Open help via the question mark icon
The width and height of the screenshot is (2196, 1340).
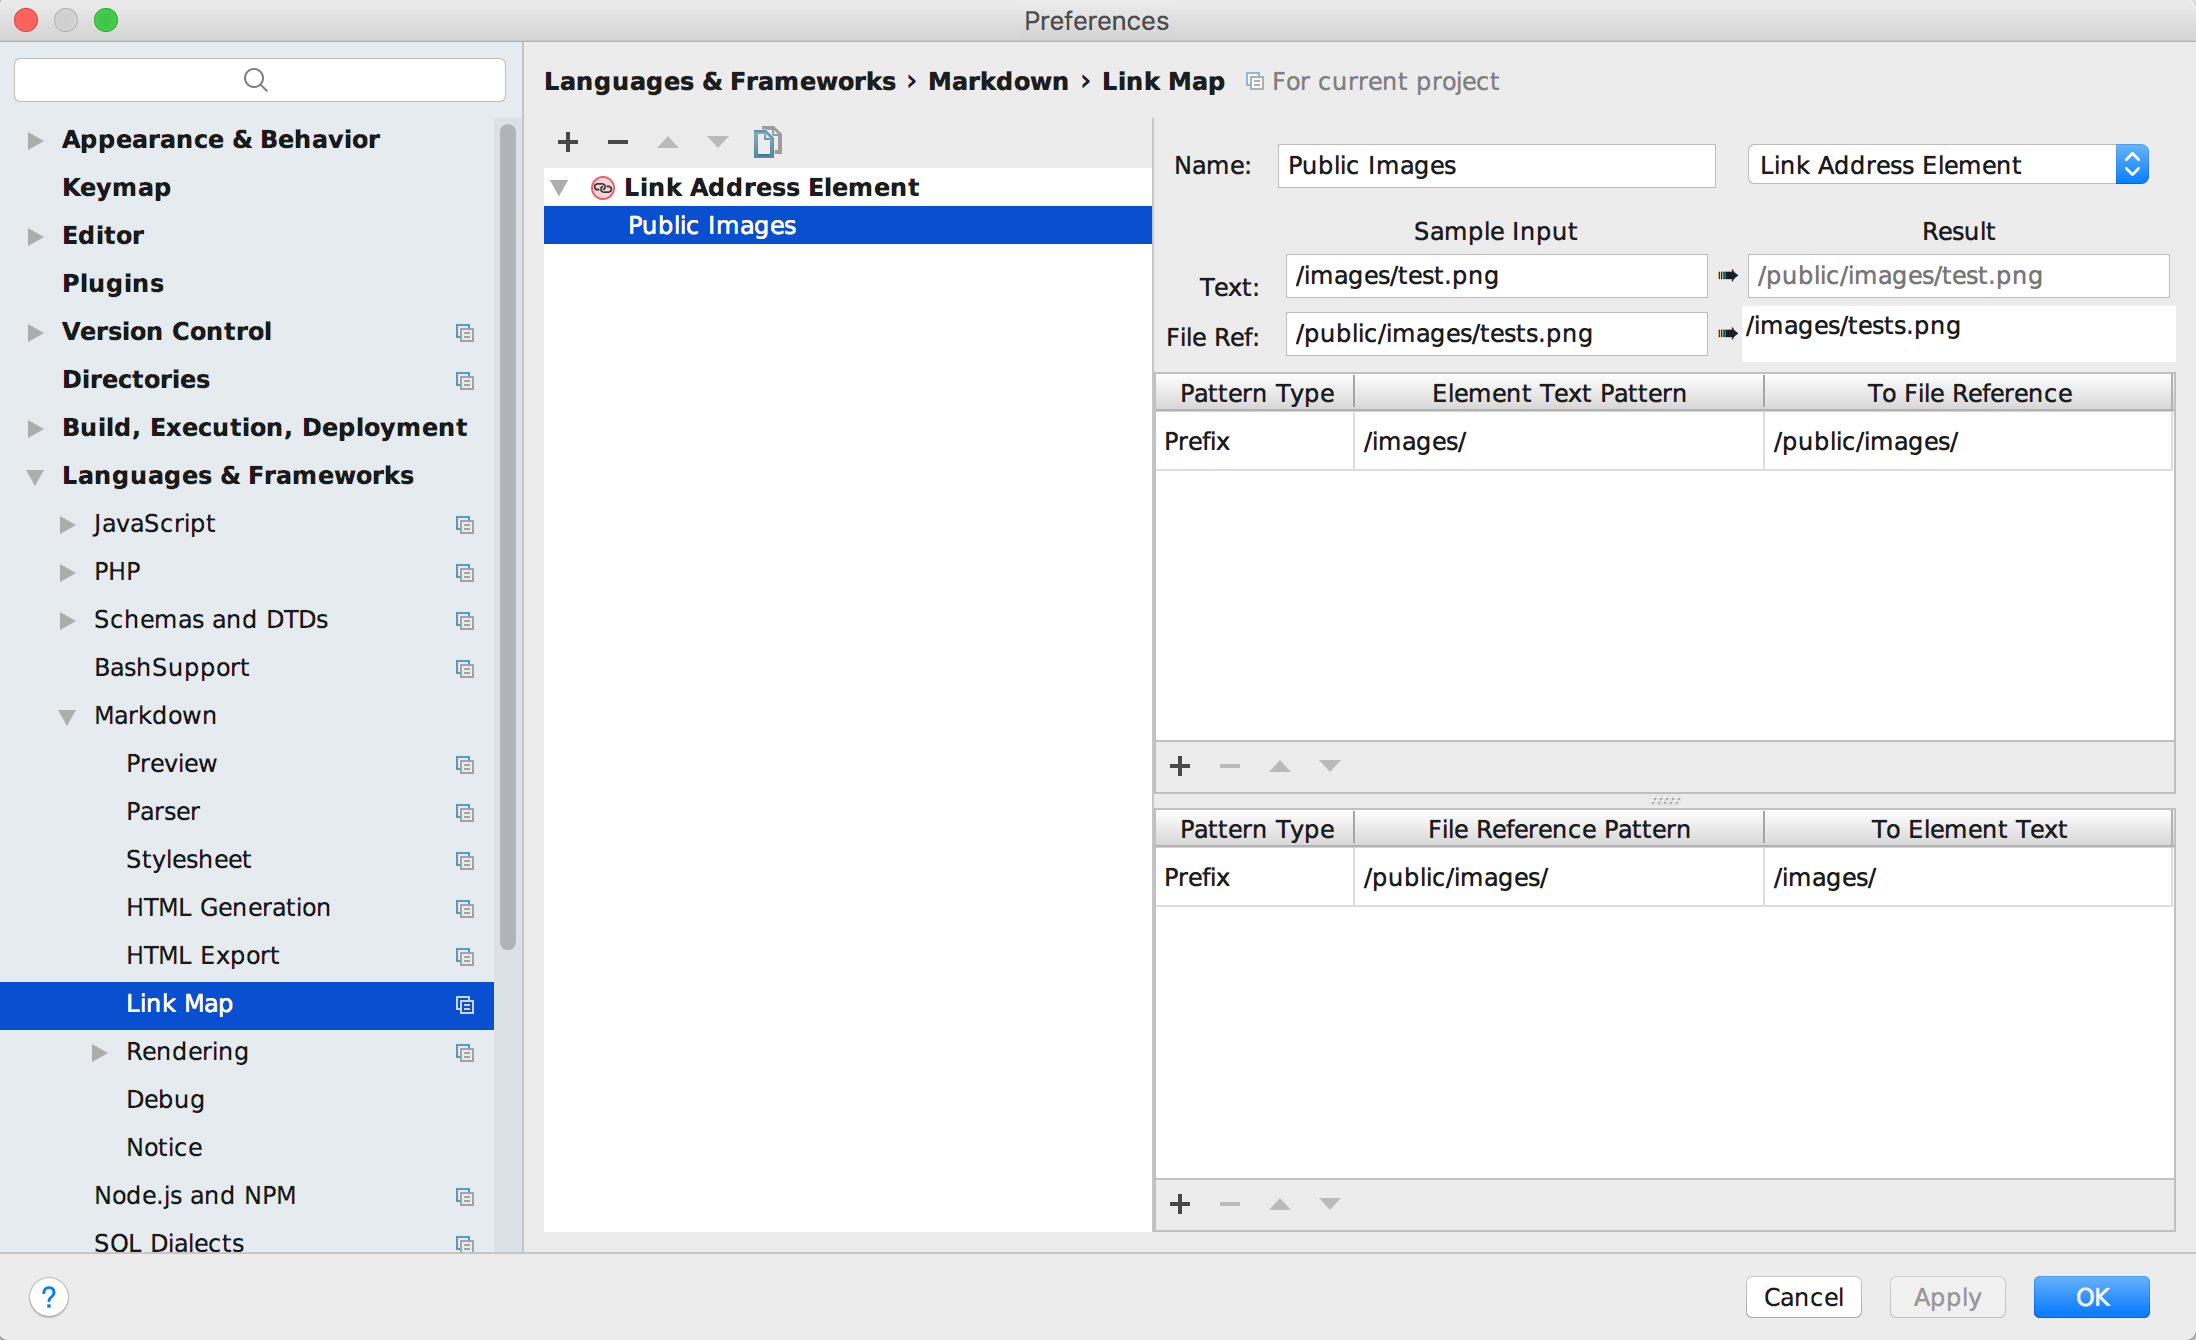(50, 1297)
